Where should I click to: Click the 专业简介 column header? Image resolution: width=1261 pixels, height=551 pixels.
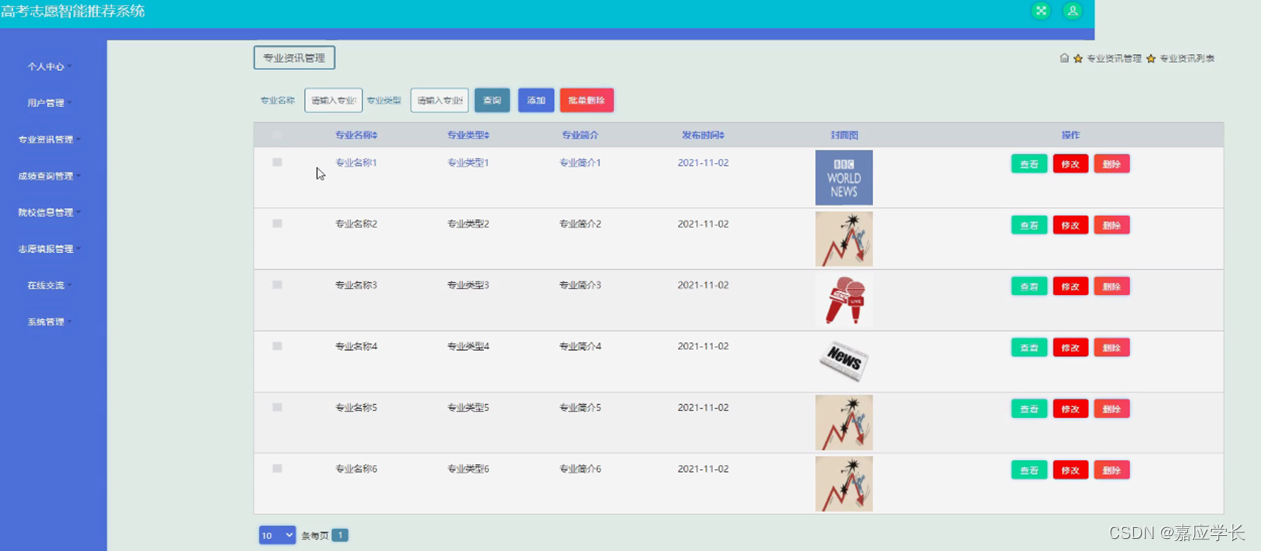pyautogui.click(x=580, y=135)
